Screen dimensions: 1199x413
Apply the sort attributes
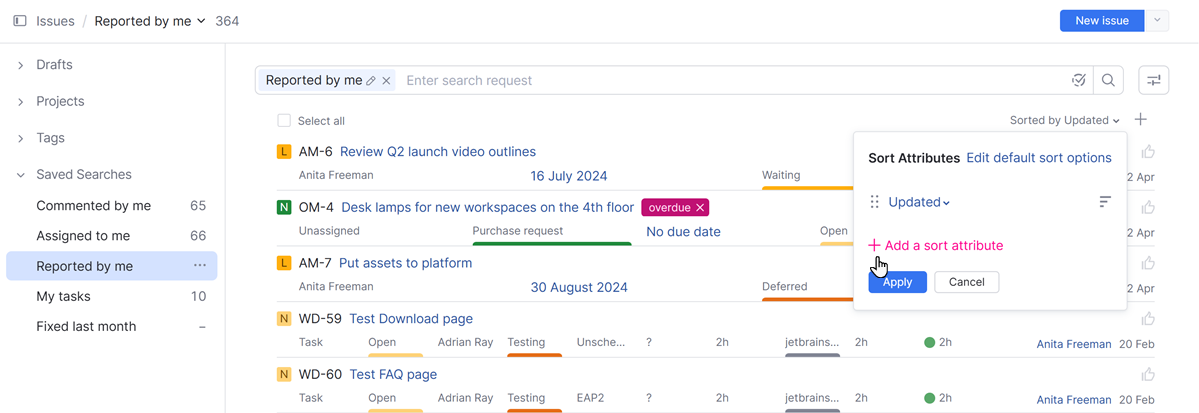897,282
